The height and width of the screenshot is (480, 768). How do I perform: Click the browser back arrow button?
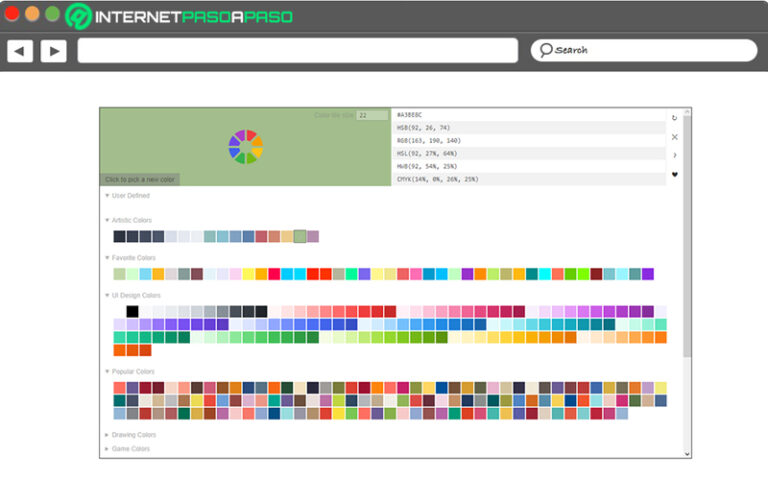click(20, 51)
